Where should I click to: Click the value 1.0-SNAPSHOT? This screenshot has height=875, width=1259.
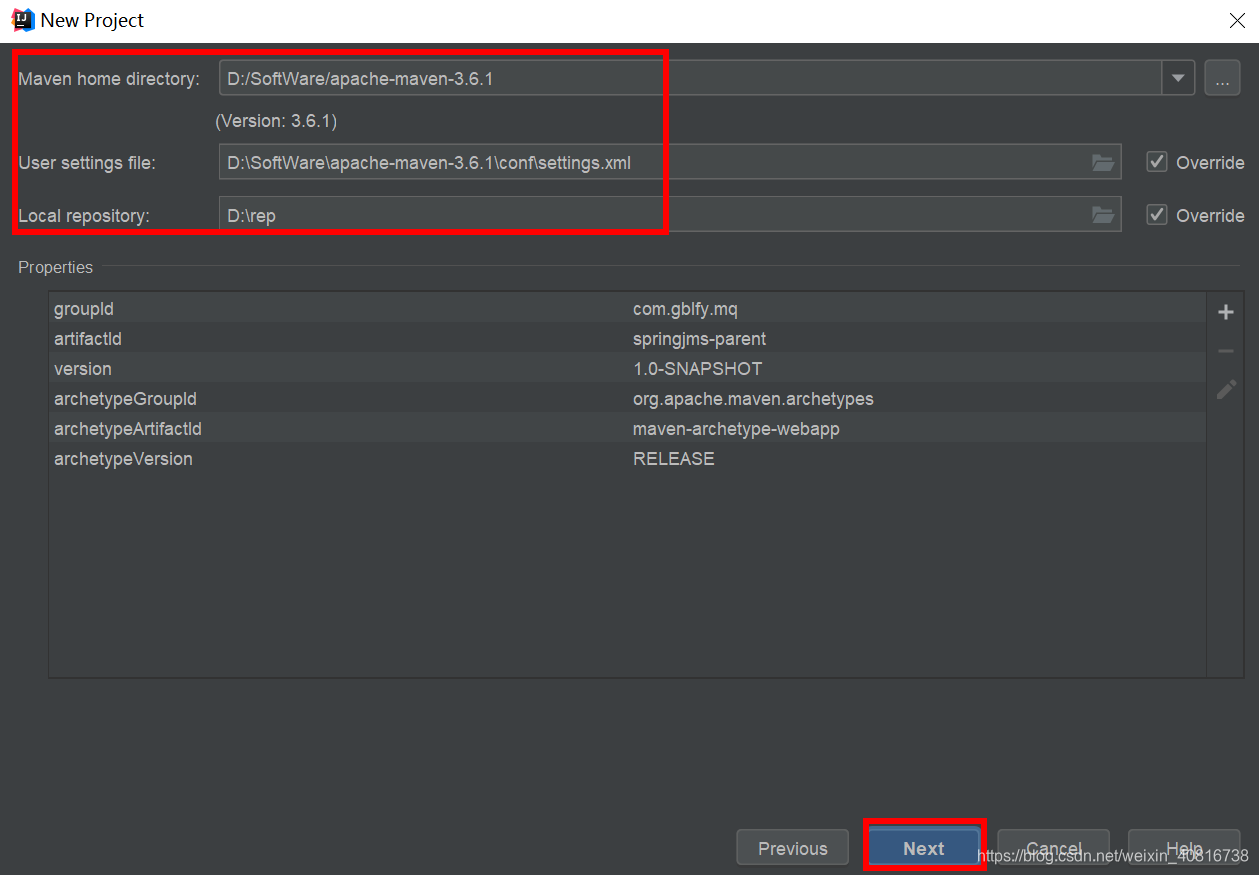click(x=697, y=369)
